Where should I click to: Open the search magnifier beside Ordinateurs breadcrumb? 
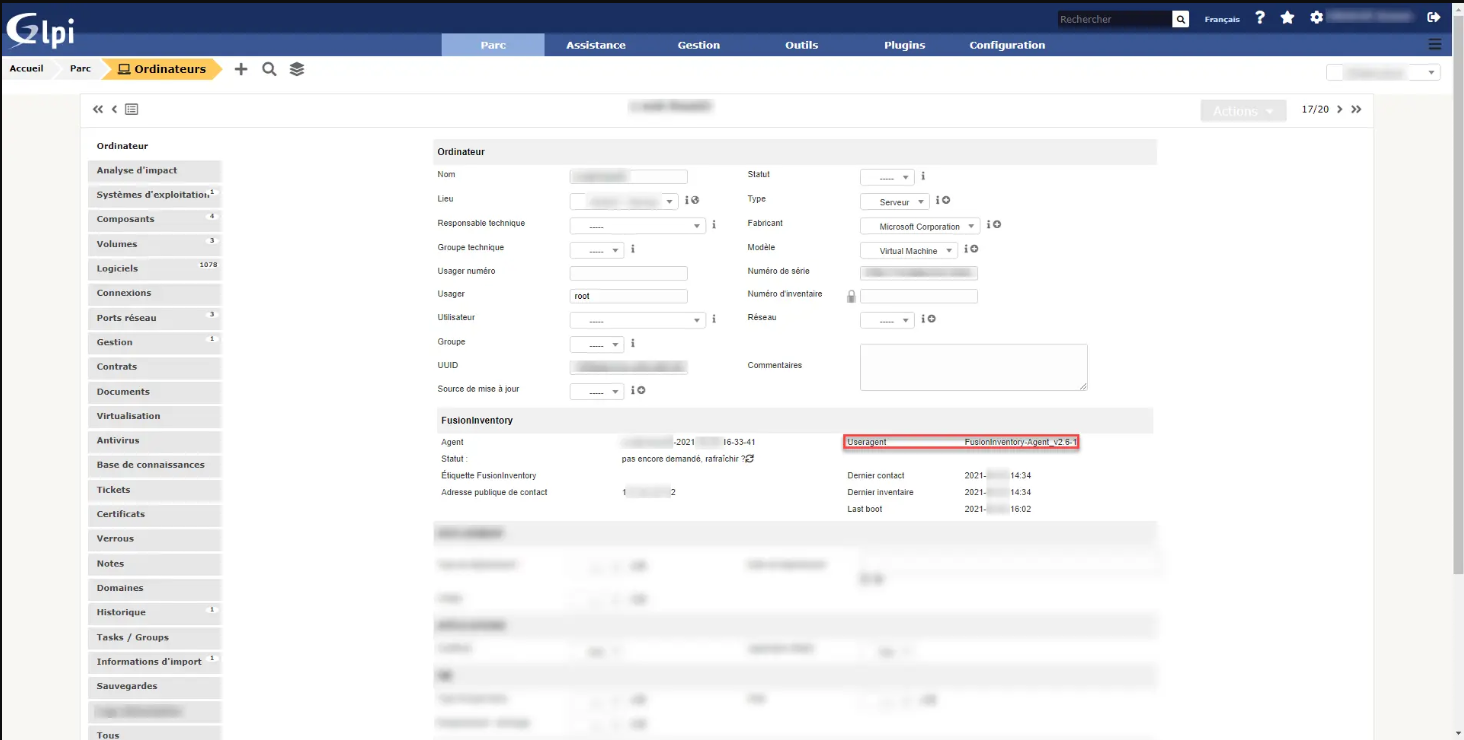point(269,69)
